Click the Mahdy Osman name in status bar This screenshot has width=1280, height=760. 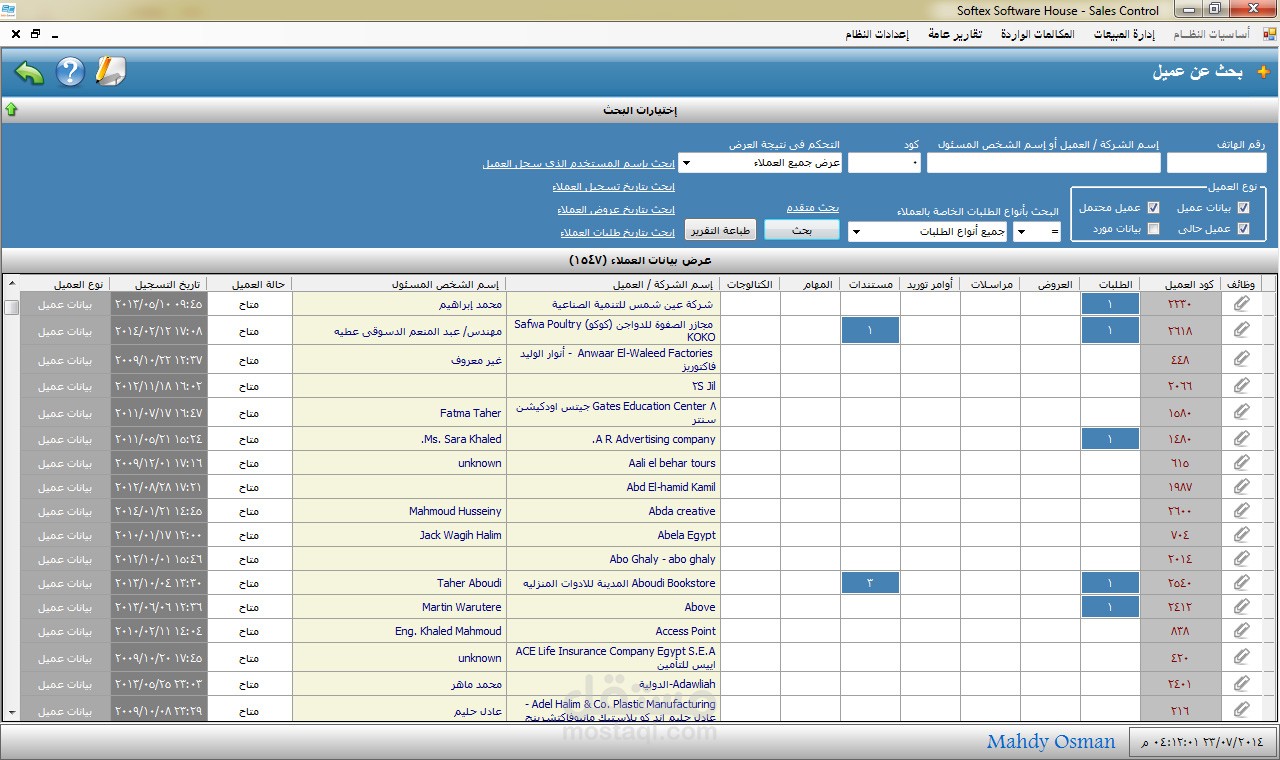pos(1050,741)
